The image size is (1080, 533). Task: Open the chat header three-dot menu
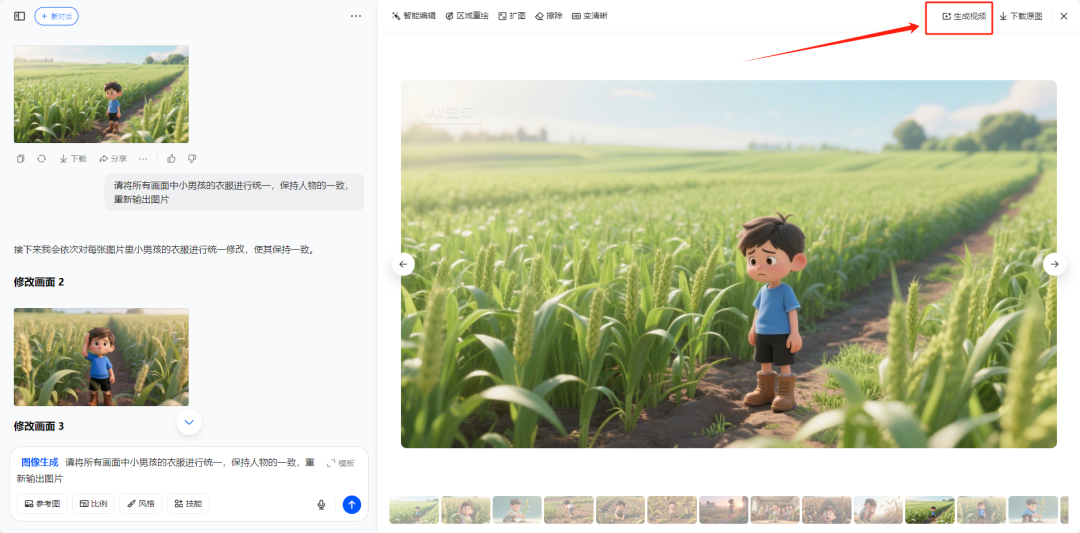click(355, 16)
